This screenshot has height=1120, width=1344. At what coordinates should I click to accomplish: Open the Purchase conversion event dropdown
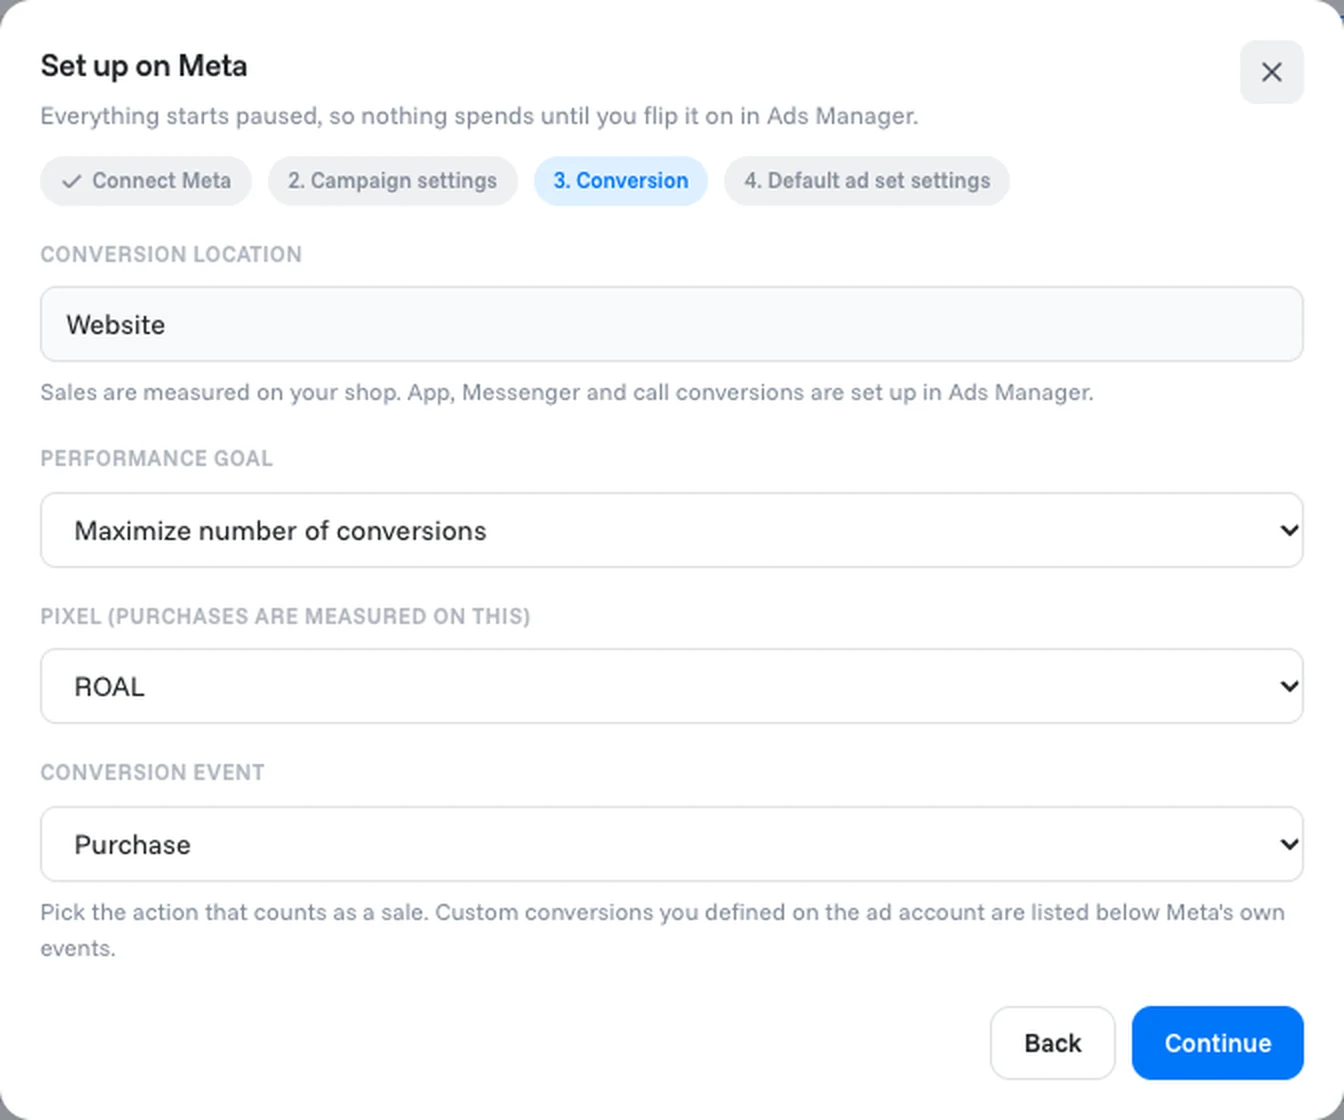coord(672,844)
